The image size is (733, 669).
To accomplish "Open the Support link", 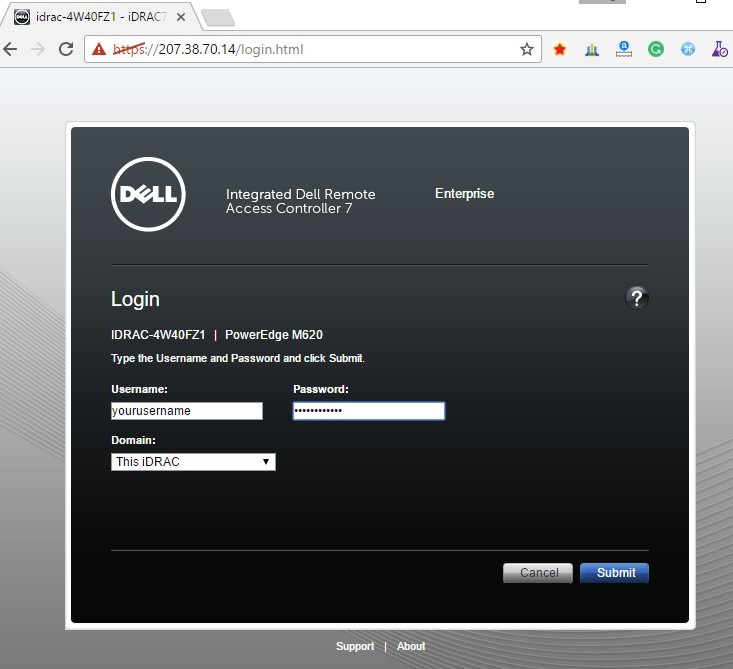I will click(x=355, y=646).
